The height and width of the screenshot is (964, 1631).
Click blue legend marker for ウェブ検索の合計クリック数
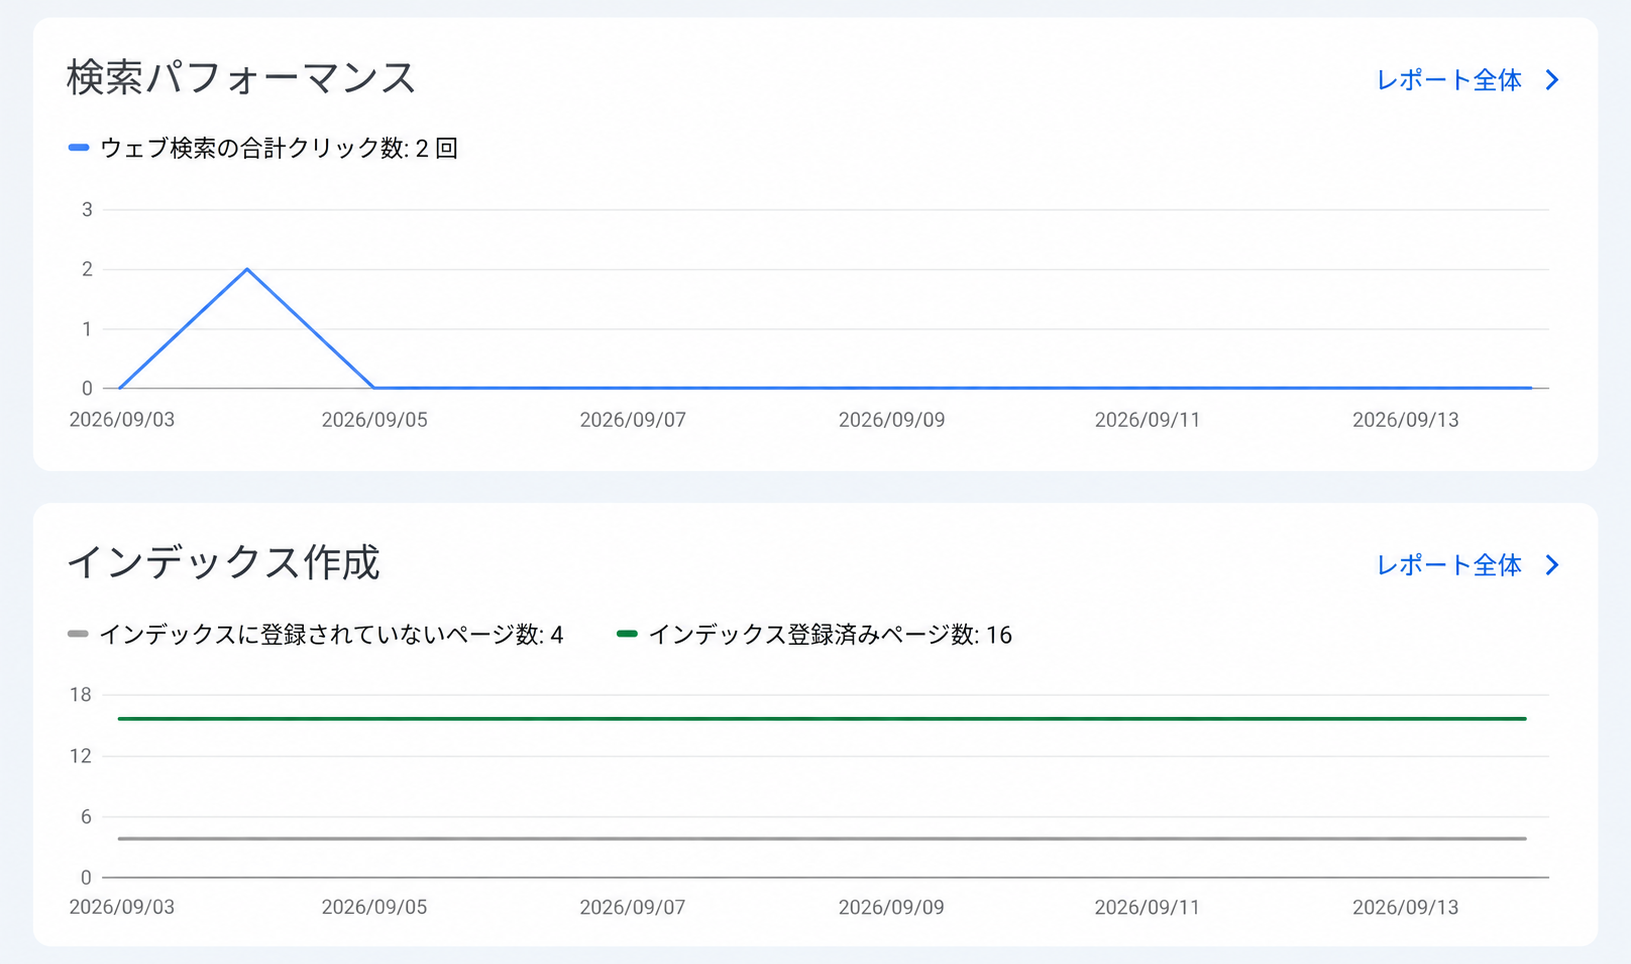79,148
